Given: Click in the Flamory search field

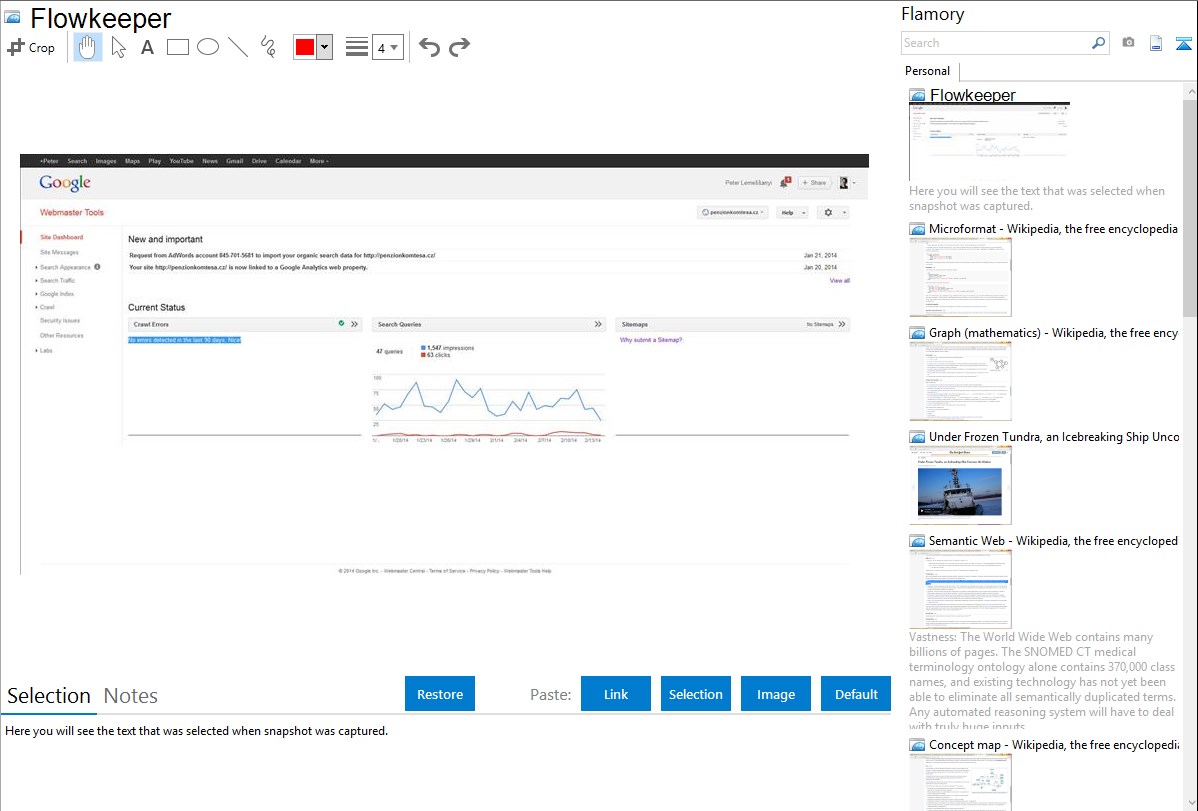Looking at the screenshot, I should [x=995, y=43].
